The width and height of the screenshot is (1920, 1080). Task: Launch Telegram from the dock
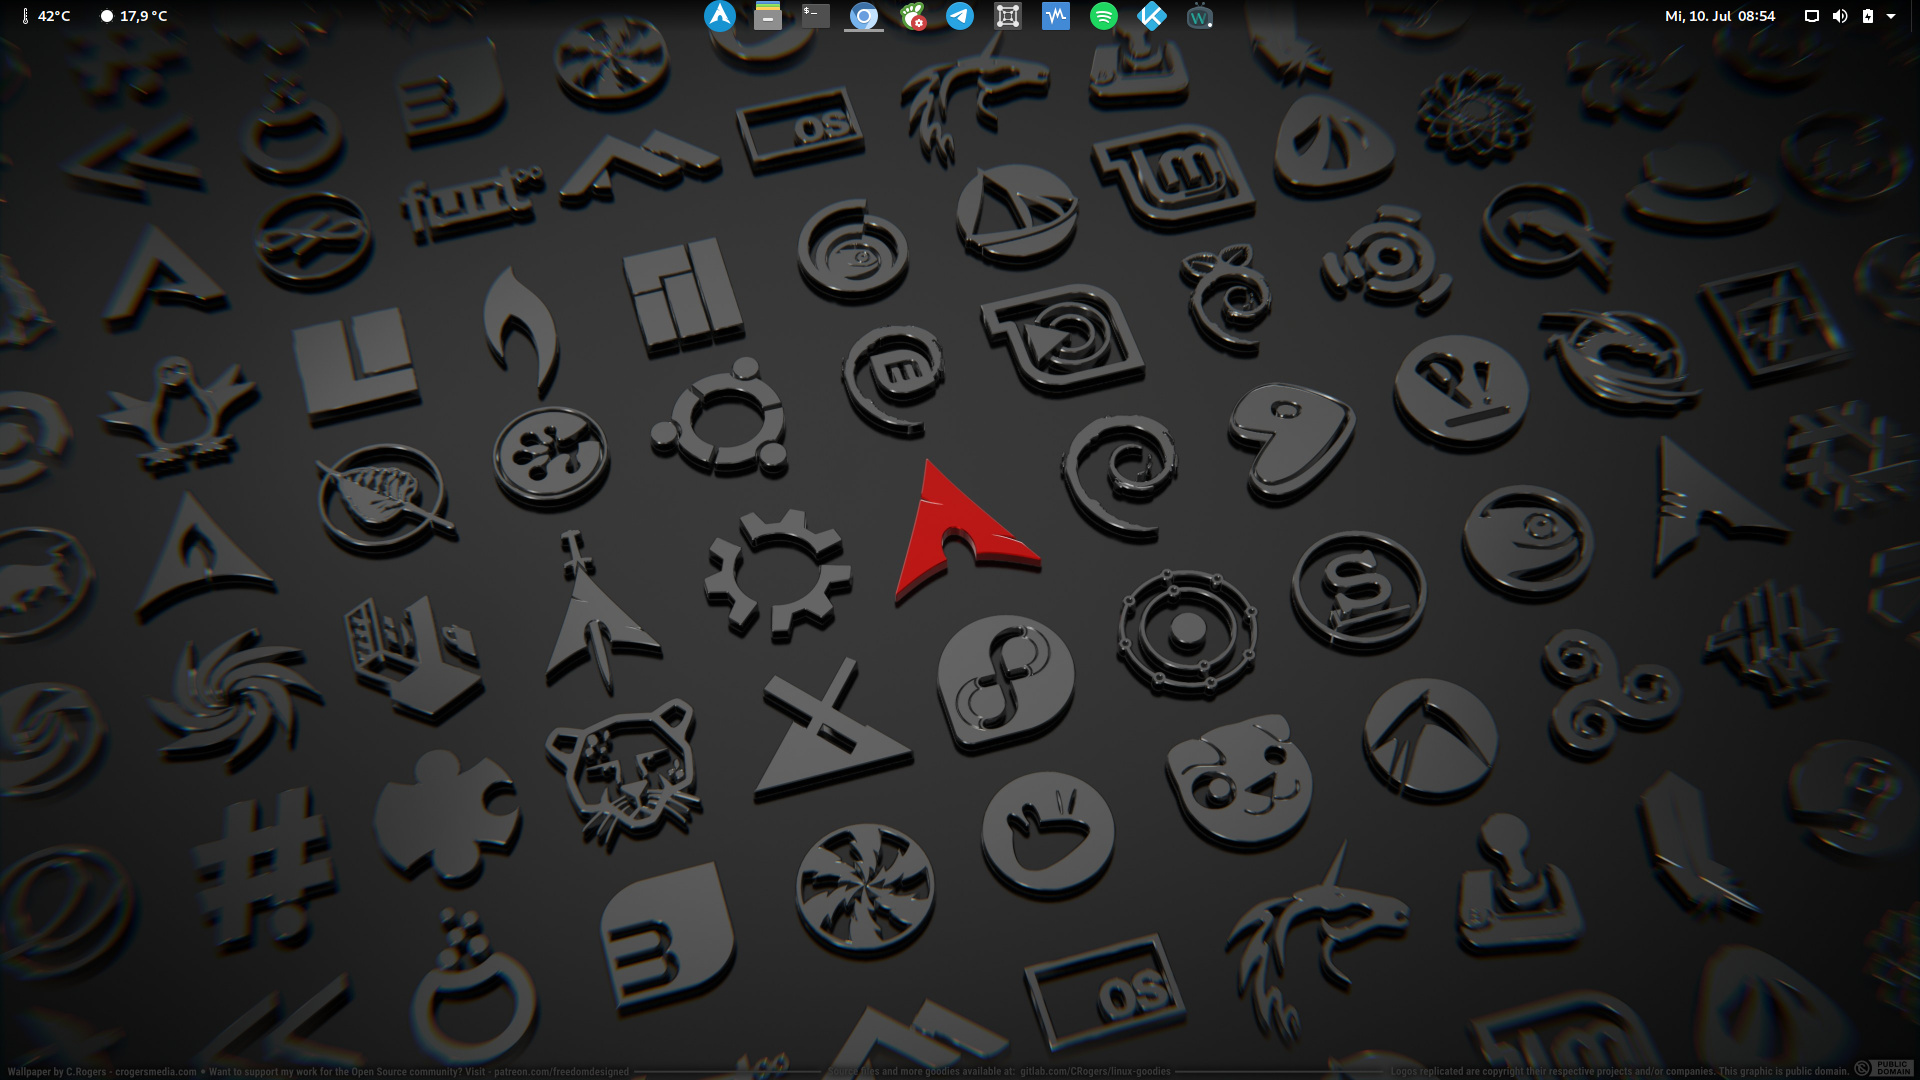(959, 16)
